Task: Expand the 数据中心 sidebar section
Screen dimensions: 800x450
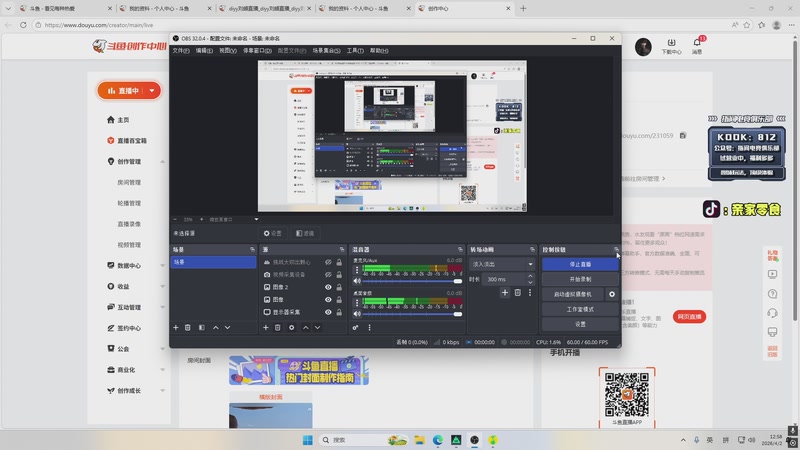Action: (163, 266)
